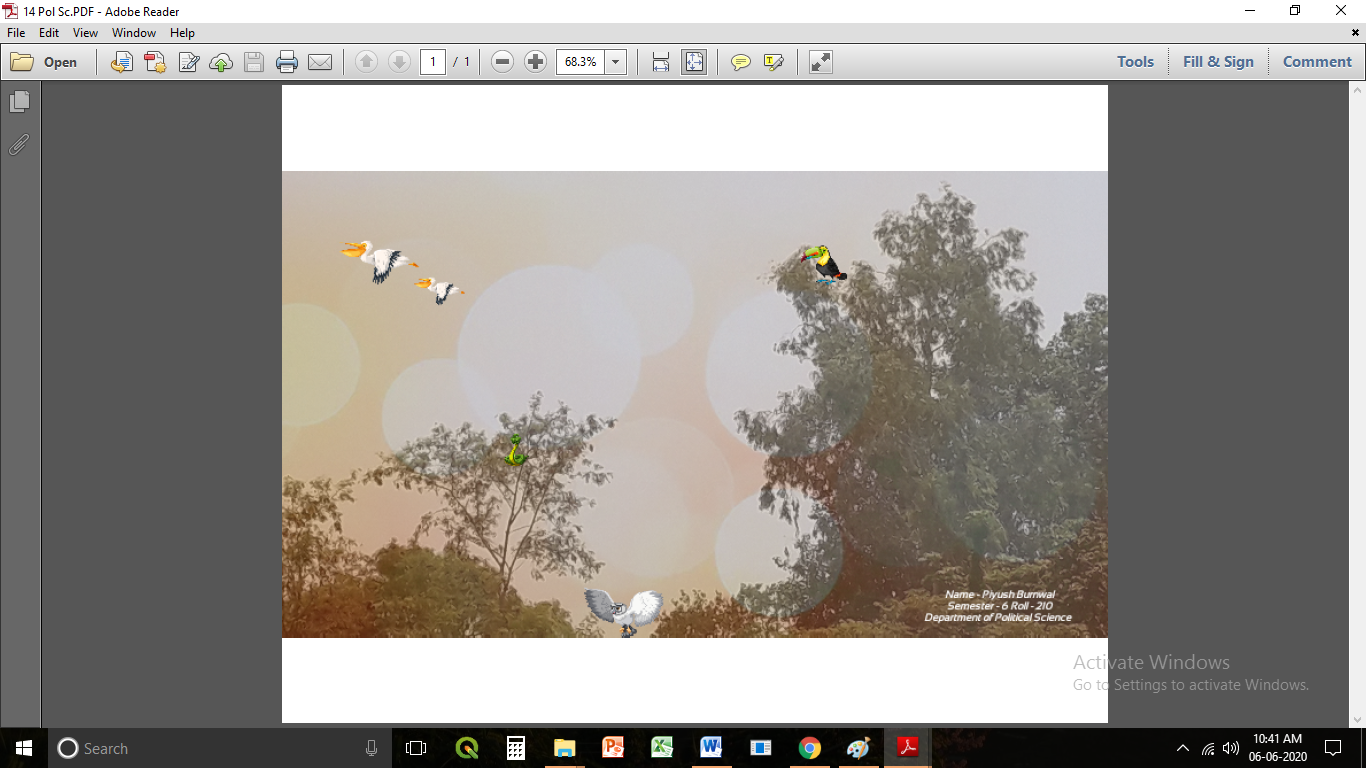
Task: Toggle fit one full page view
Action: point(694,62)
